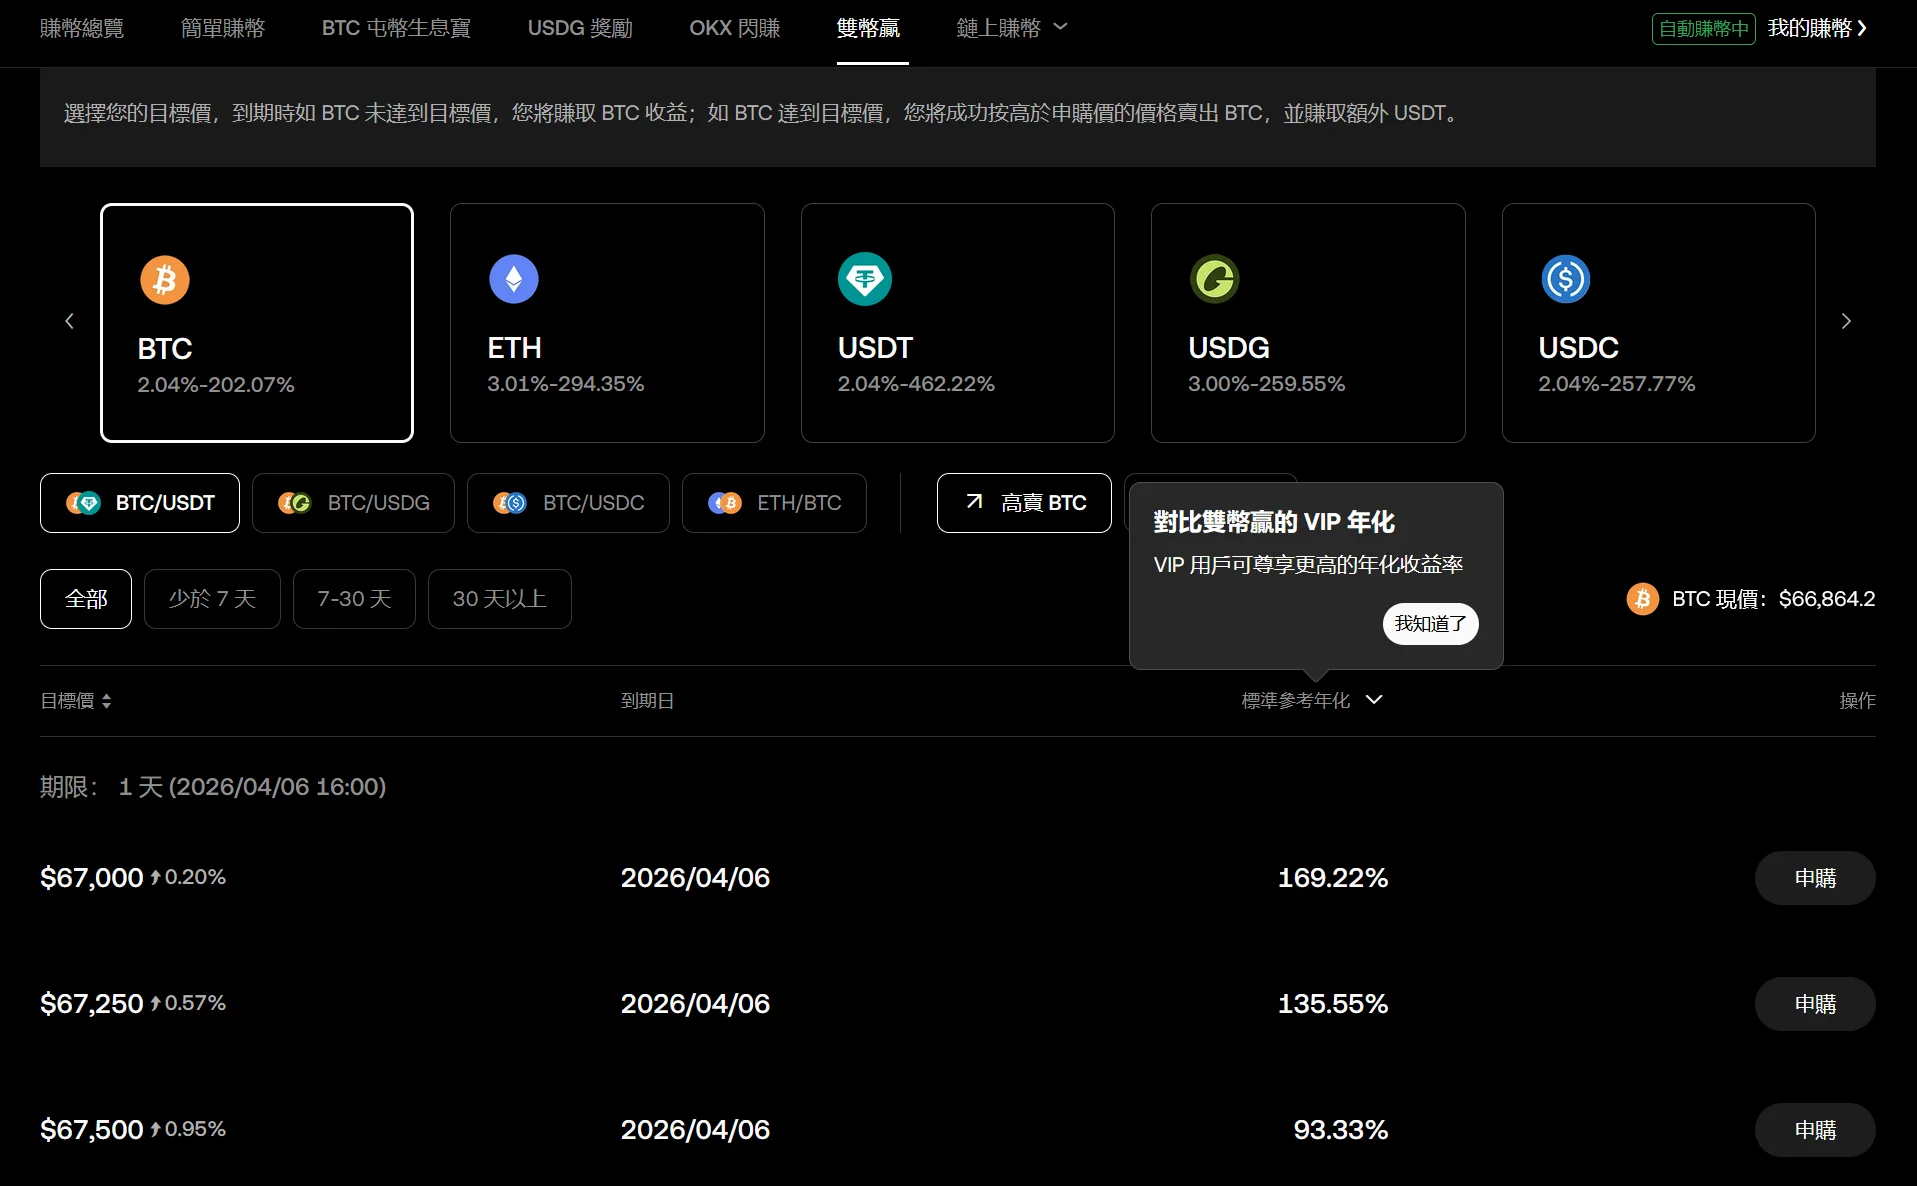Sort the list by 目標價 sort arrows
The width and height of the screenshot is (1917, 1186).
point(106,701)
